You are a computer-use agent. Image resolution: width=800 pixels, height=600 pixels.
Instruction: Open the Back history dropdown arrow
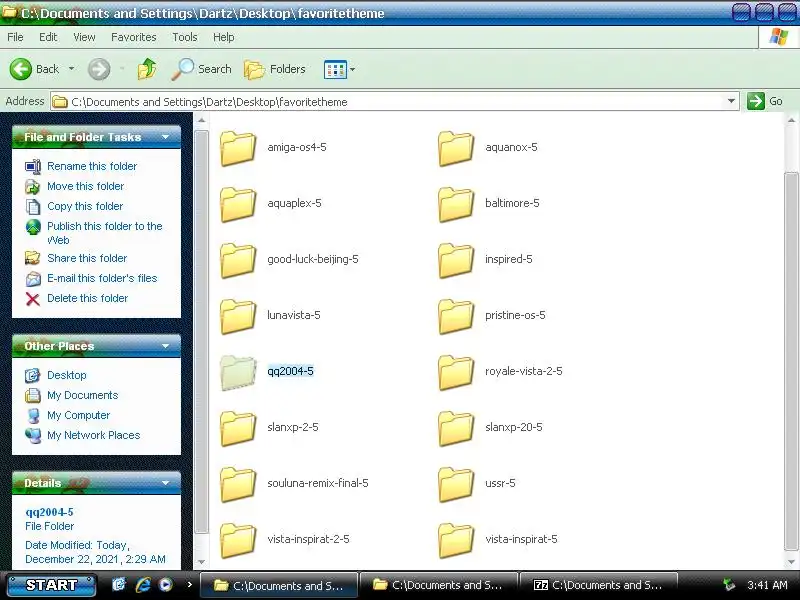71,68
